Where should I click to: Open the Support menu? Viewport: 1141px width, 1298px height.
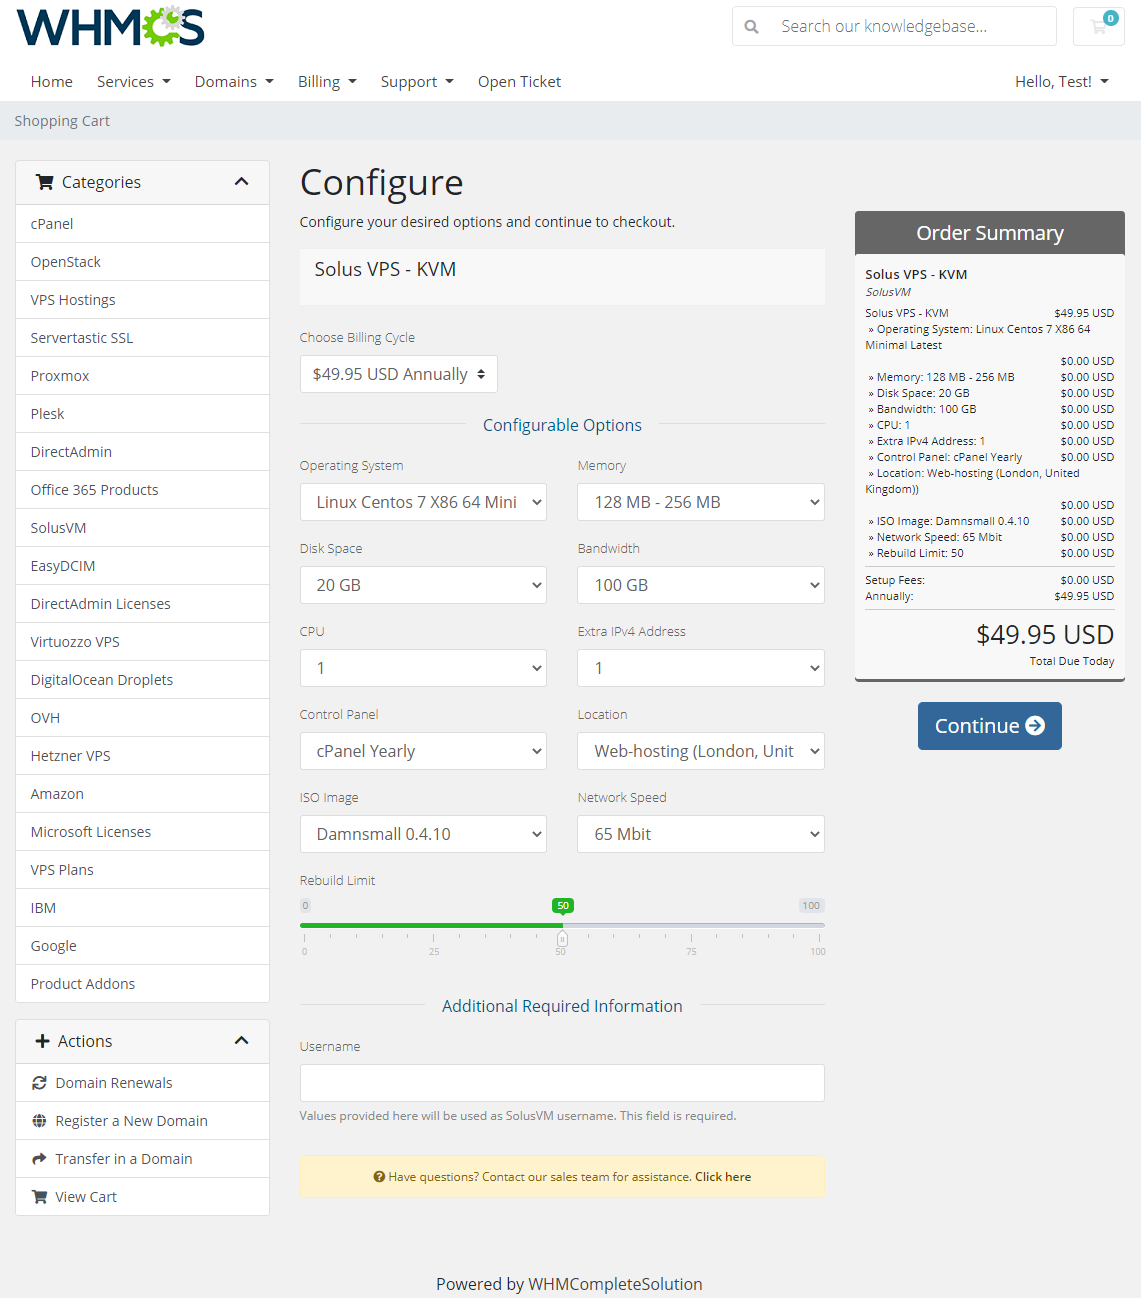click(417, 81)
